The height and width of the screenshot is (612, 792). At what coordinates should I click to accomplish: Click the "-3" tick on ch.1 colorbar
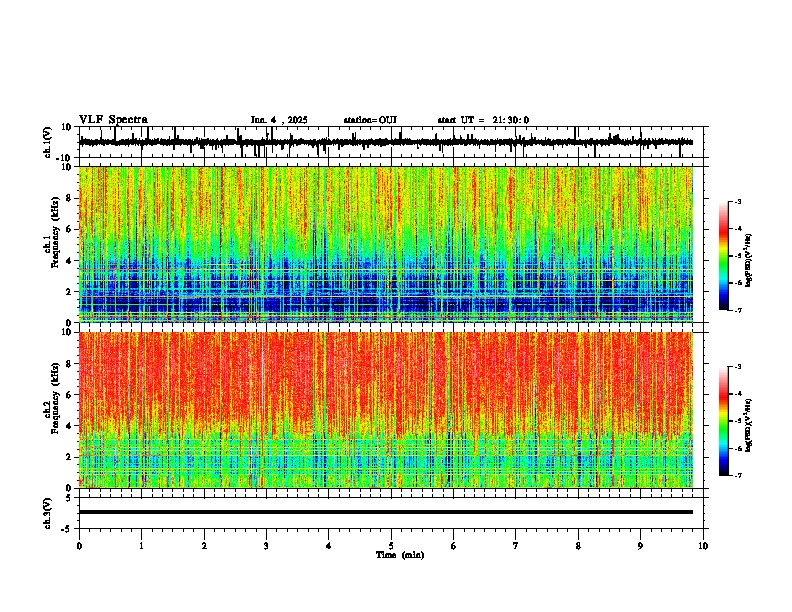[738, 202]
